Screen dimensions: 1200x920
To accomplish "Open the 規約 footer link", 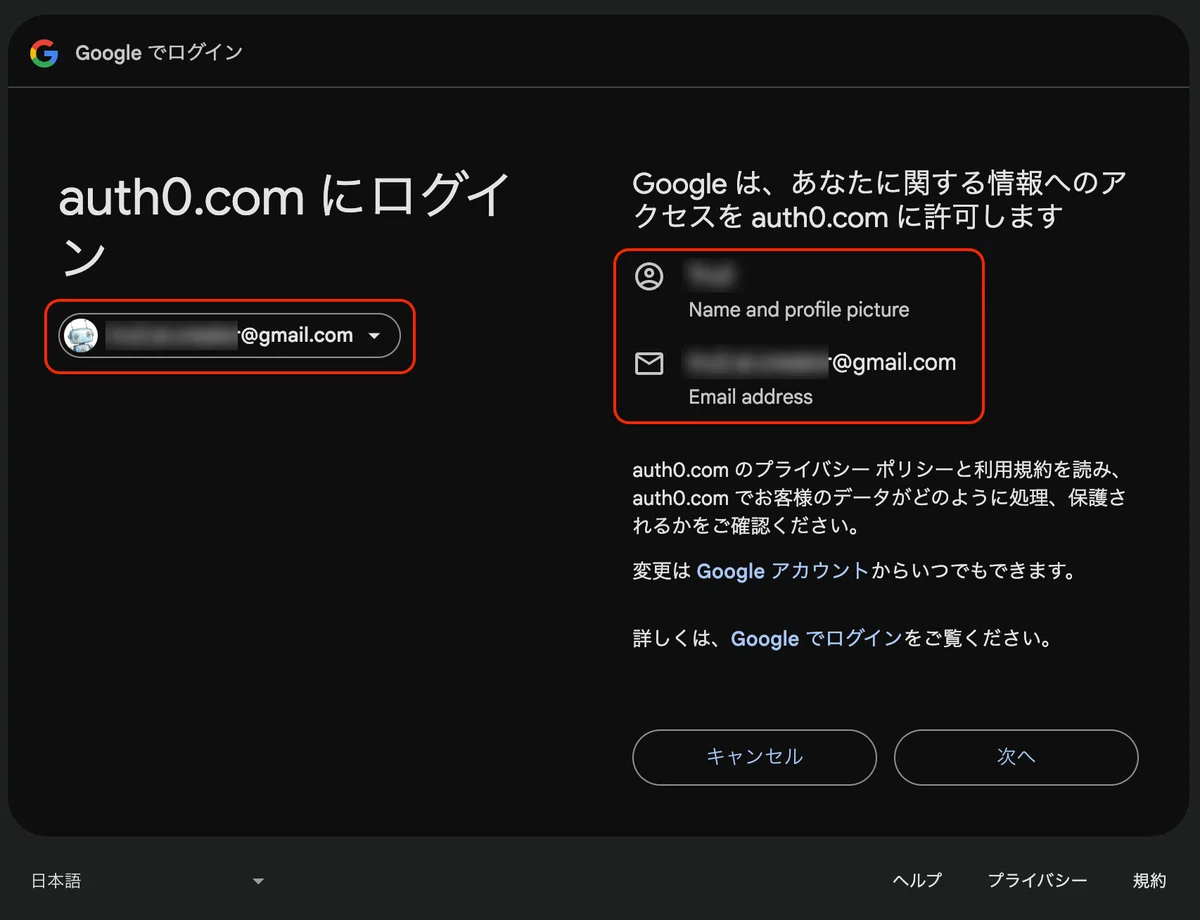I will point(1150,881).
